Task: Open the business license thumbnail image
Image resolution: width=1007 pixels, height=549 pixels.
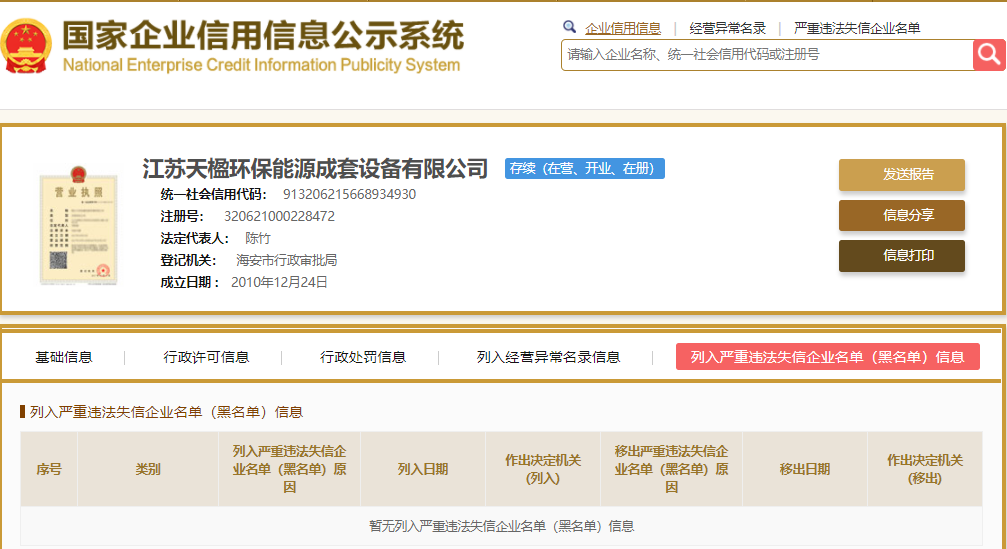Action: tap(78, 225)
